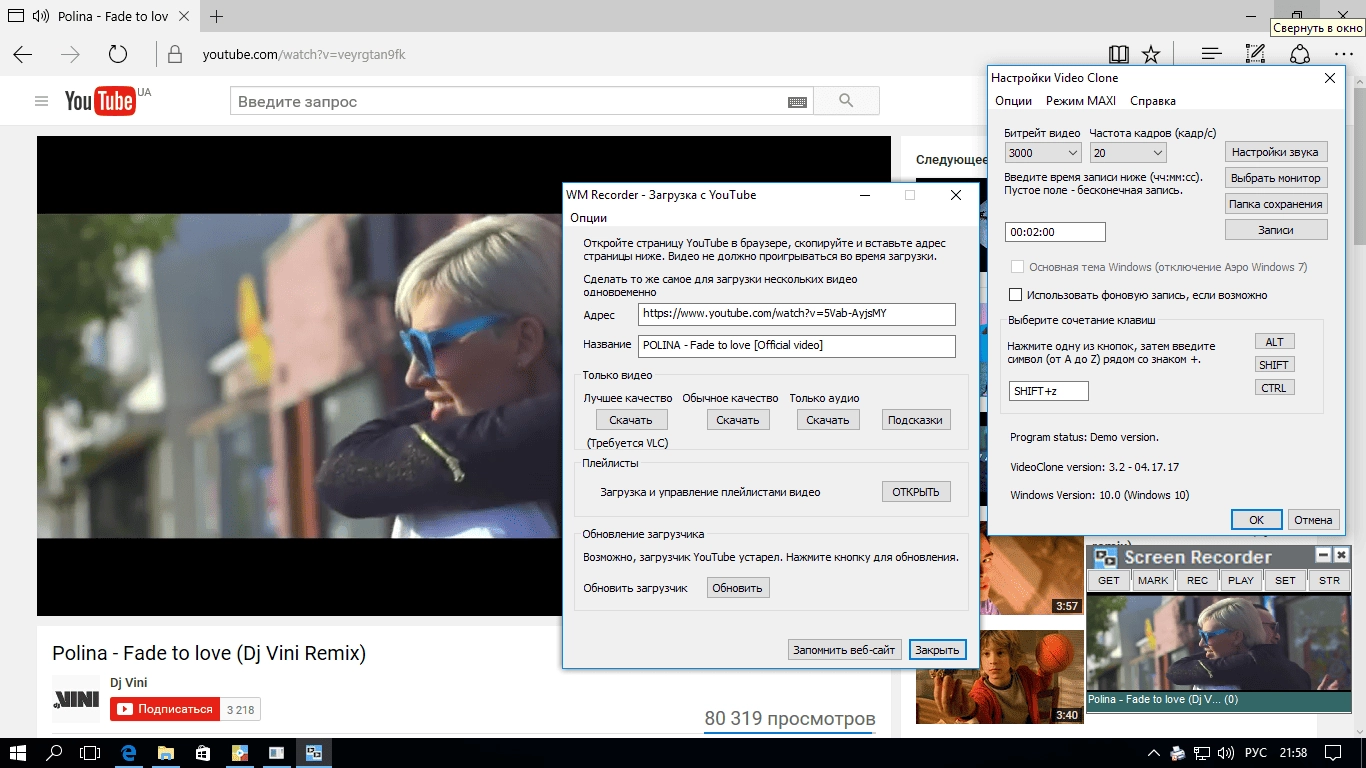Open Microsoft Store from taskbar
Viewport: 1366px width, 768px height.
pos(202,753)
